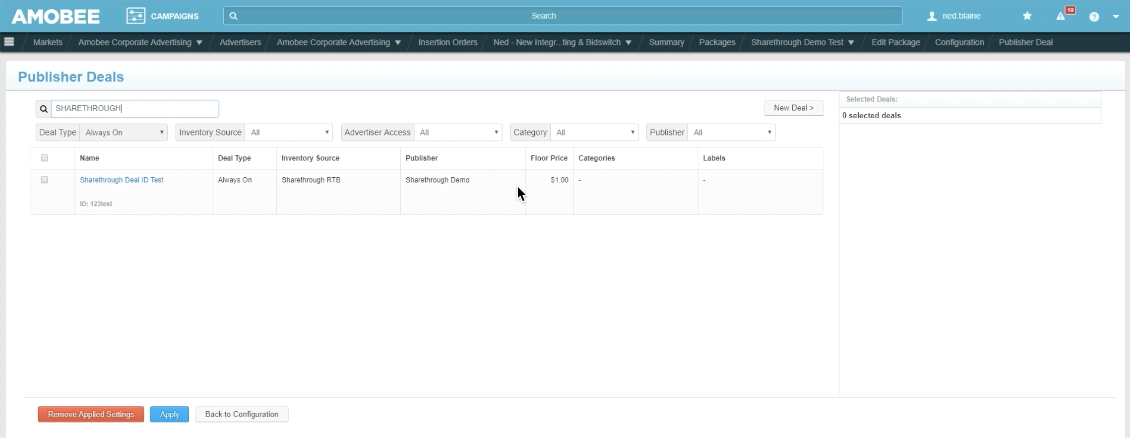Click the Labels column header

(x=714, y=158)
